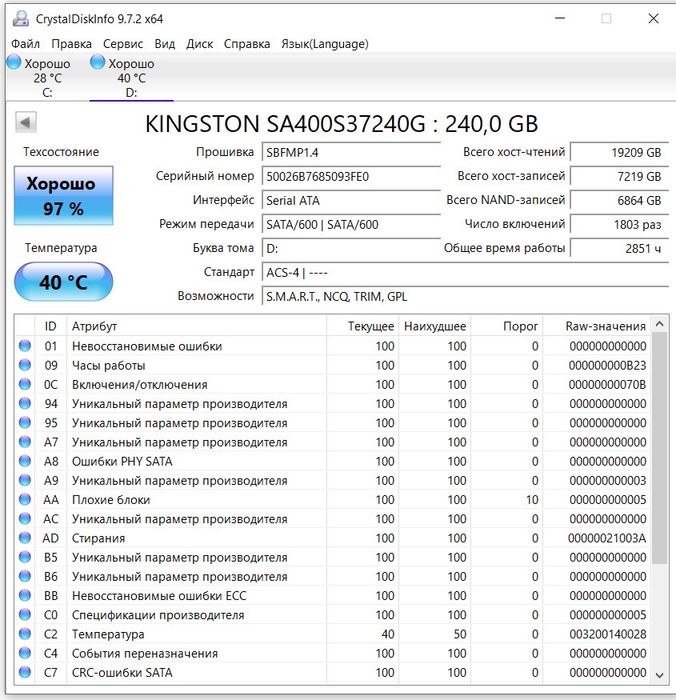Click the Текущее column header
The height and width of the screenshot is (700, 676).
(363, 326)
